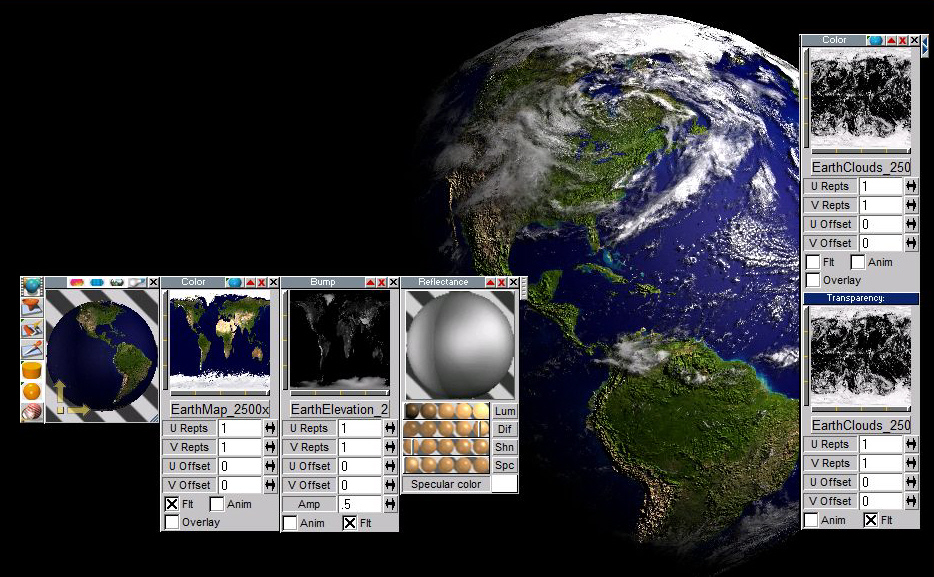Toggle the white reflectance shader icon in the preview header
Viewport: 934px width, 577px height.
136,282
